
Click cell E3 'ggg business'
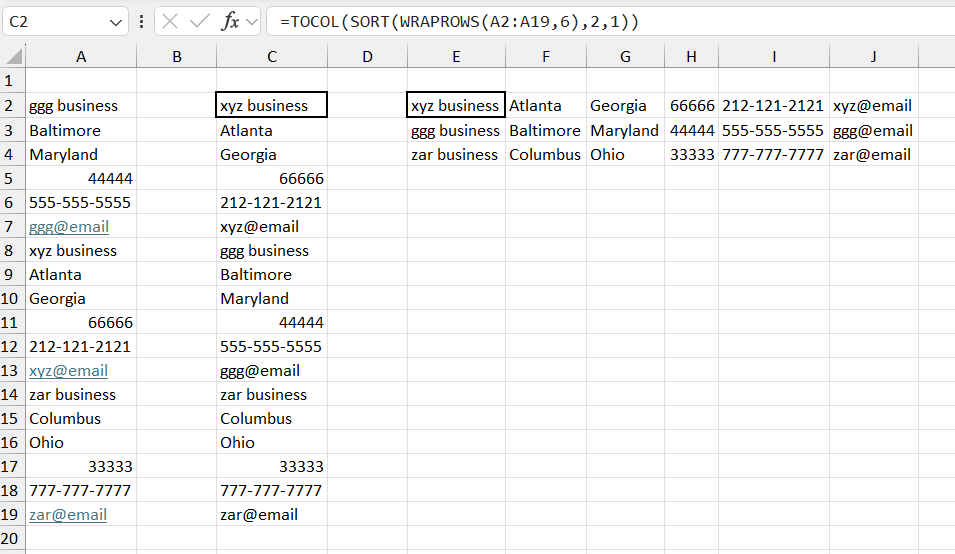[456, 130]
